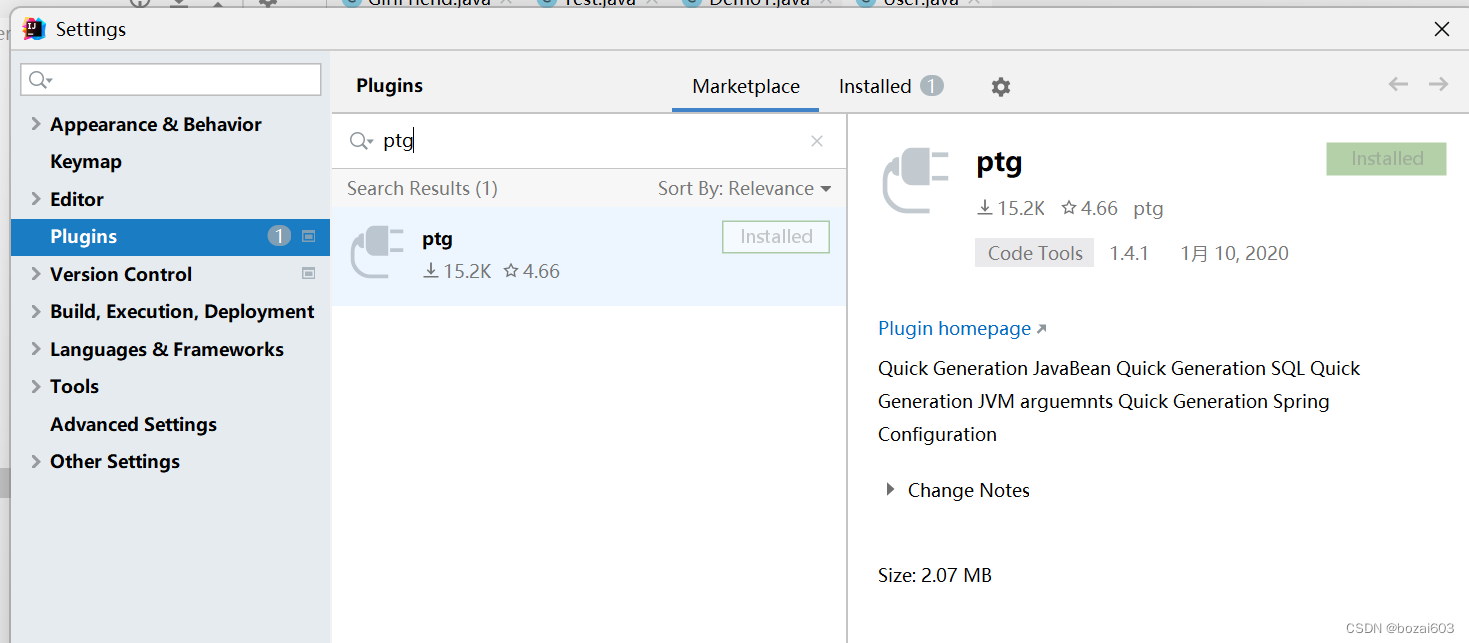Click the version 1.4.1 text

point(1129,253)
